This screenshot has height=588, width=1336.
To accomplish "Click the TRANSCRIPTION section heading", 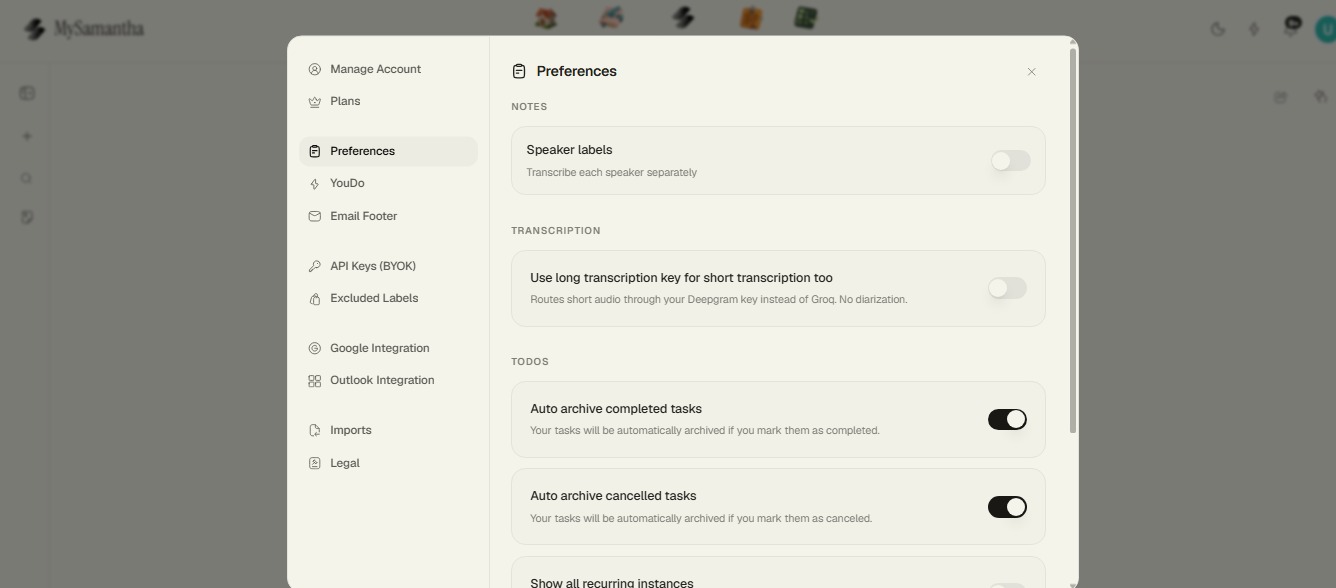I will (x=556, y=231).
